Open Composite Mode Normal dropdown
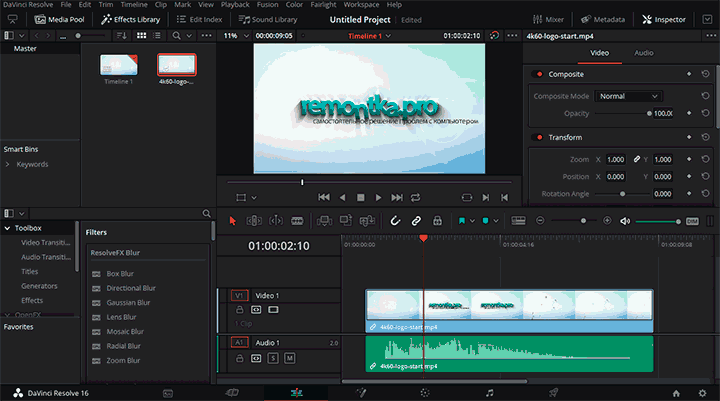Viewport: 720px width, 401px height. [629, 96]
